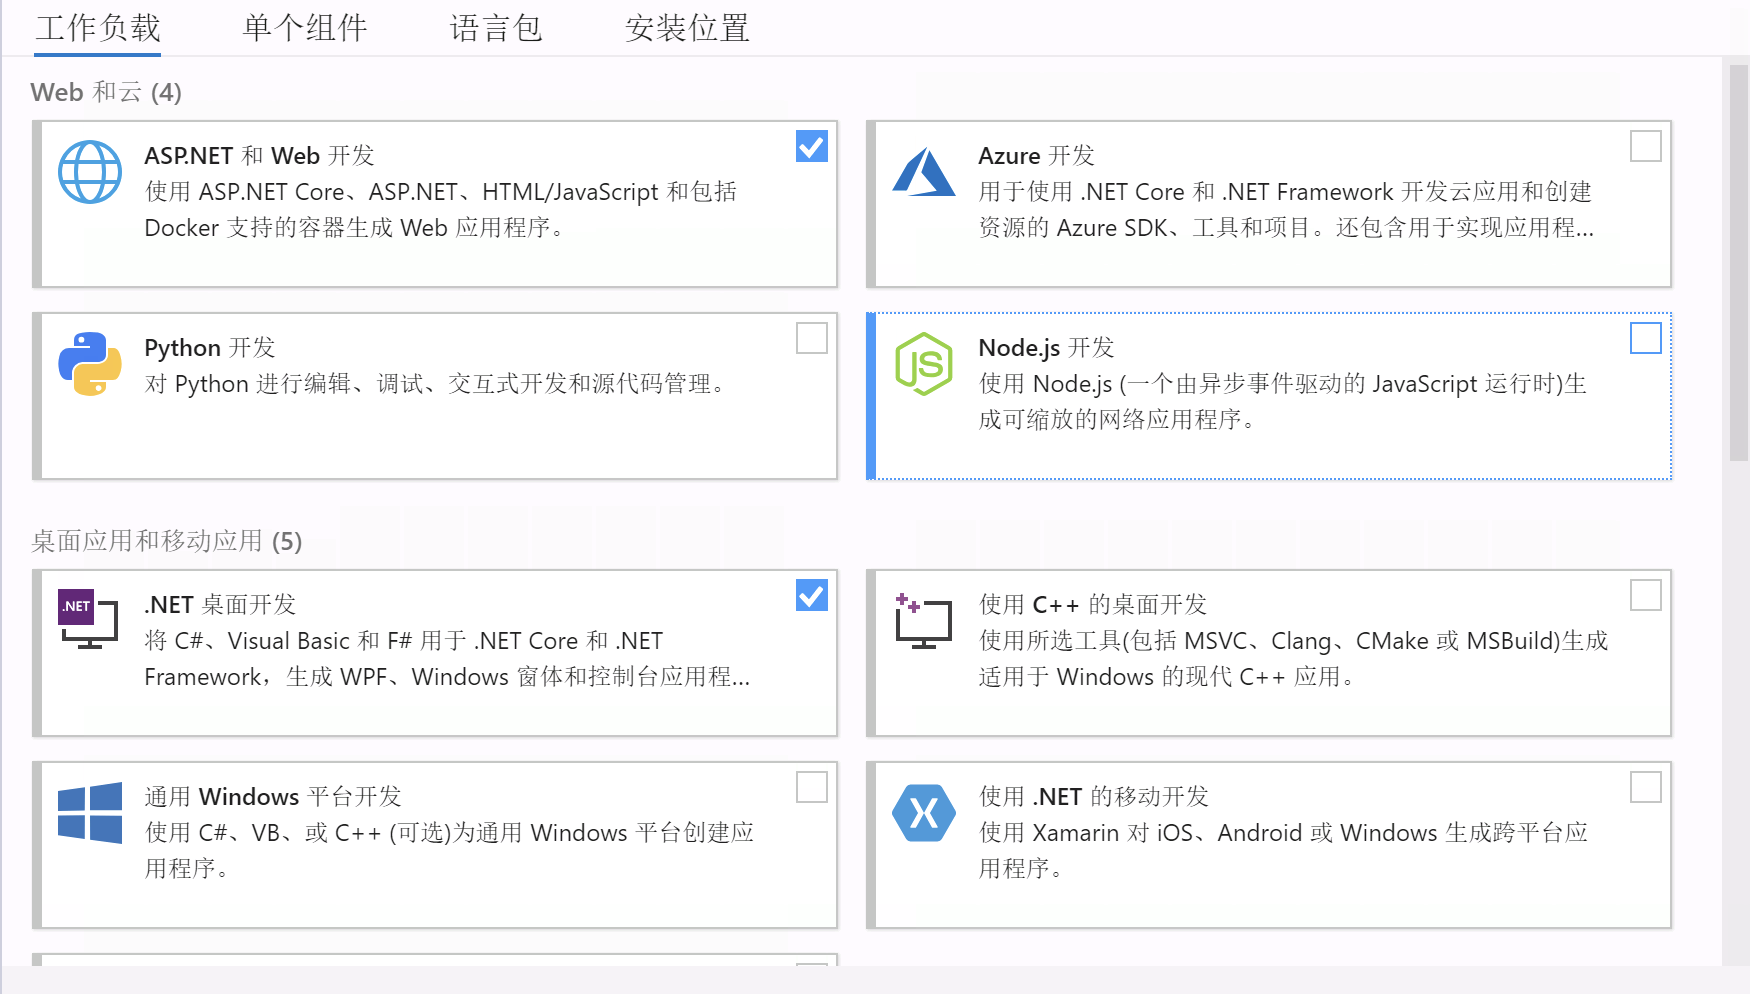Click the Python logo icon
Screen dimensions: 1750x994
[x=90, y=364]
